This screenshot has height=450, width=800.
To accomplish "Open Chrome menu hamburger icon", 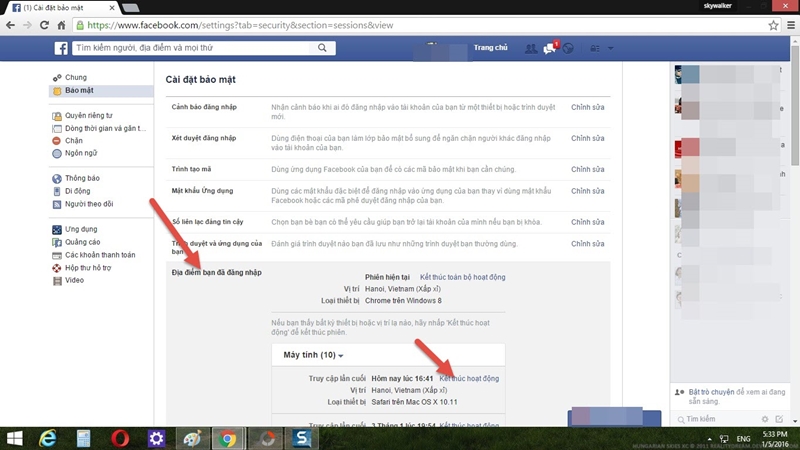I will (x=791, y=25).
